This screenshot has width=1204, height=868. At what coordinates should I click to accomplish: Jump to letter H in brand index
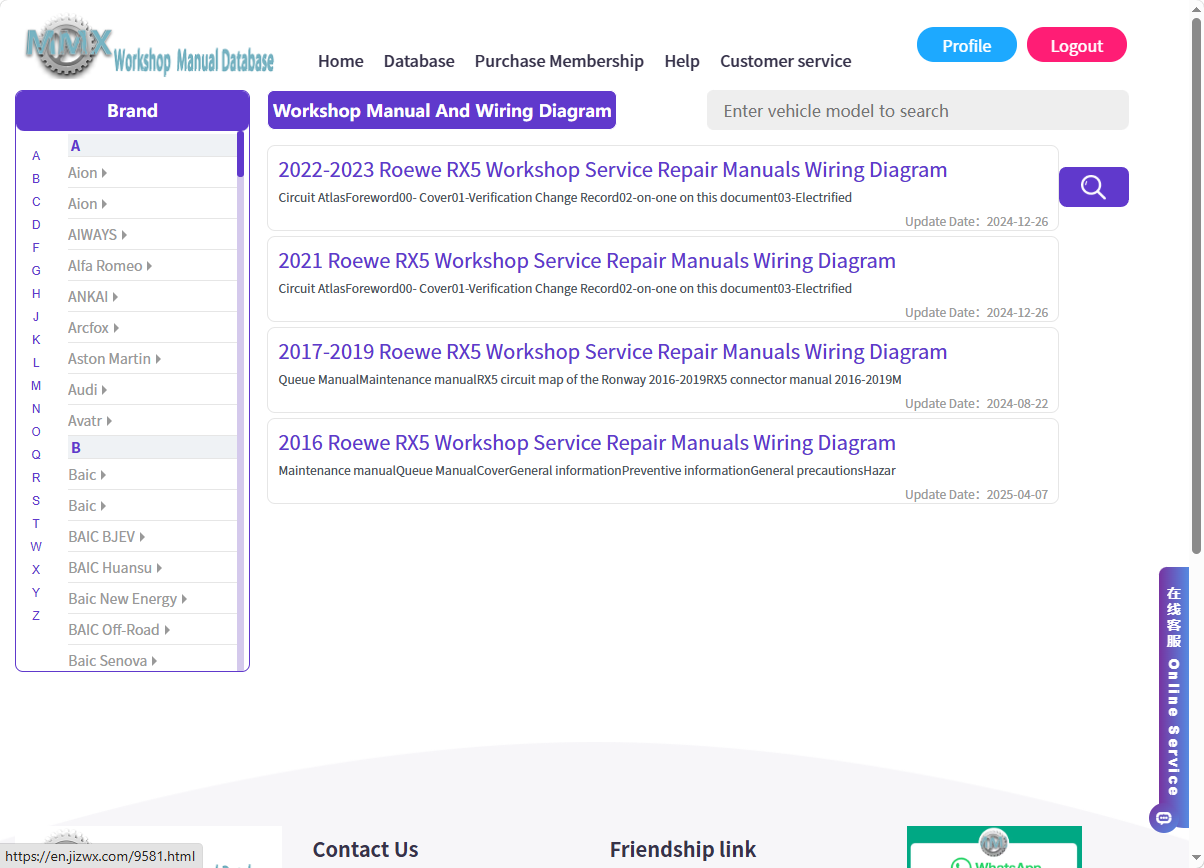36,294
